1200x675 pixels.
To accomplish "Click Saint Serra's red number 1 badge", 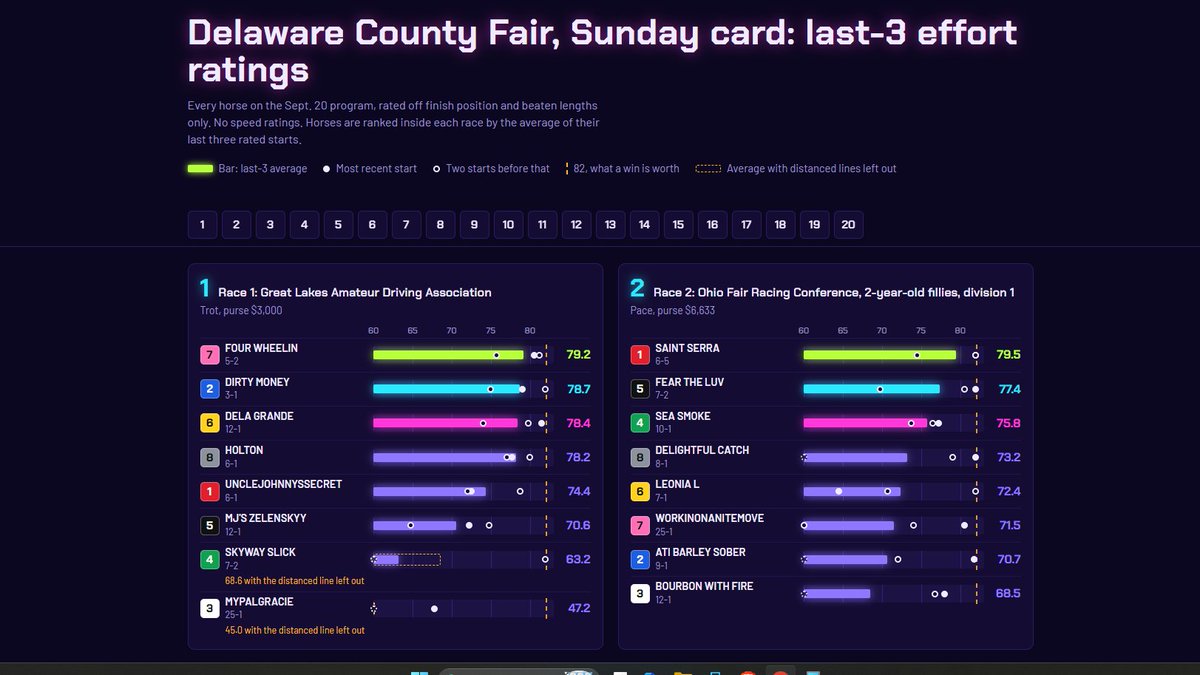I will coord(640,355).
